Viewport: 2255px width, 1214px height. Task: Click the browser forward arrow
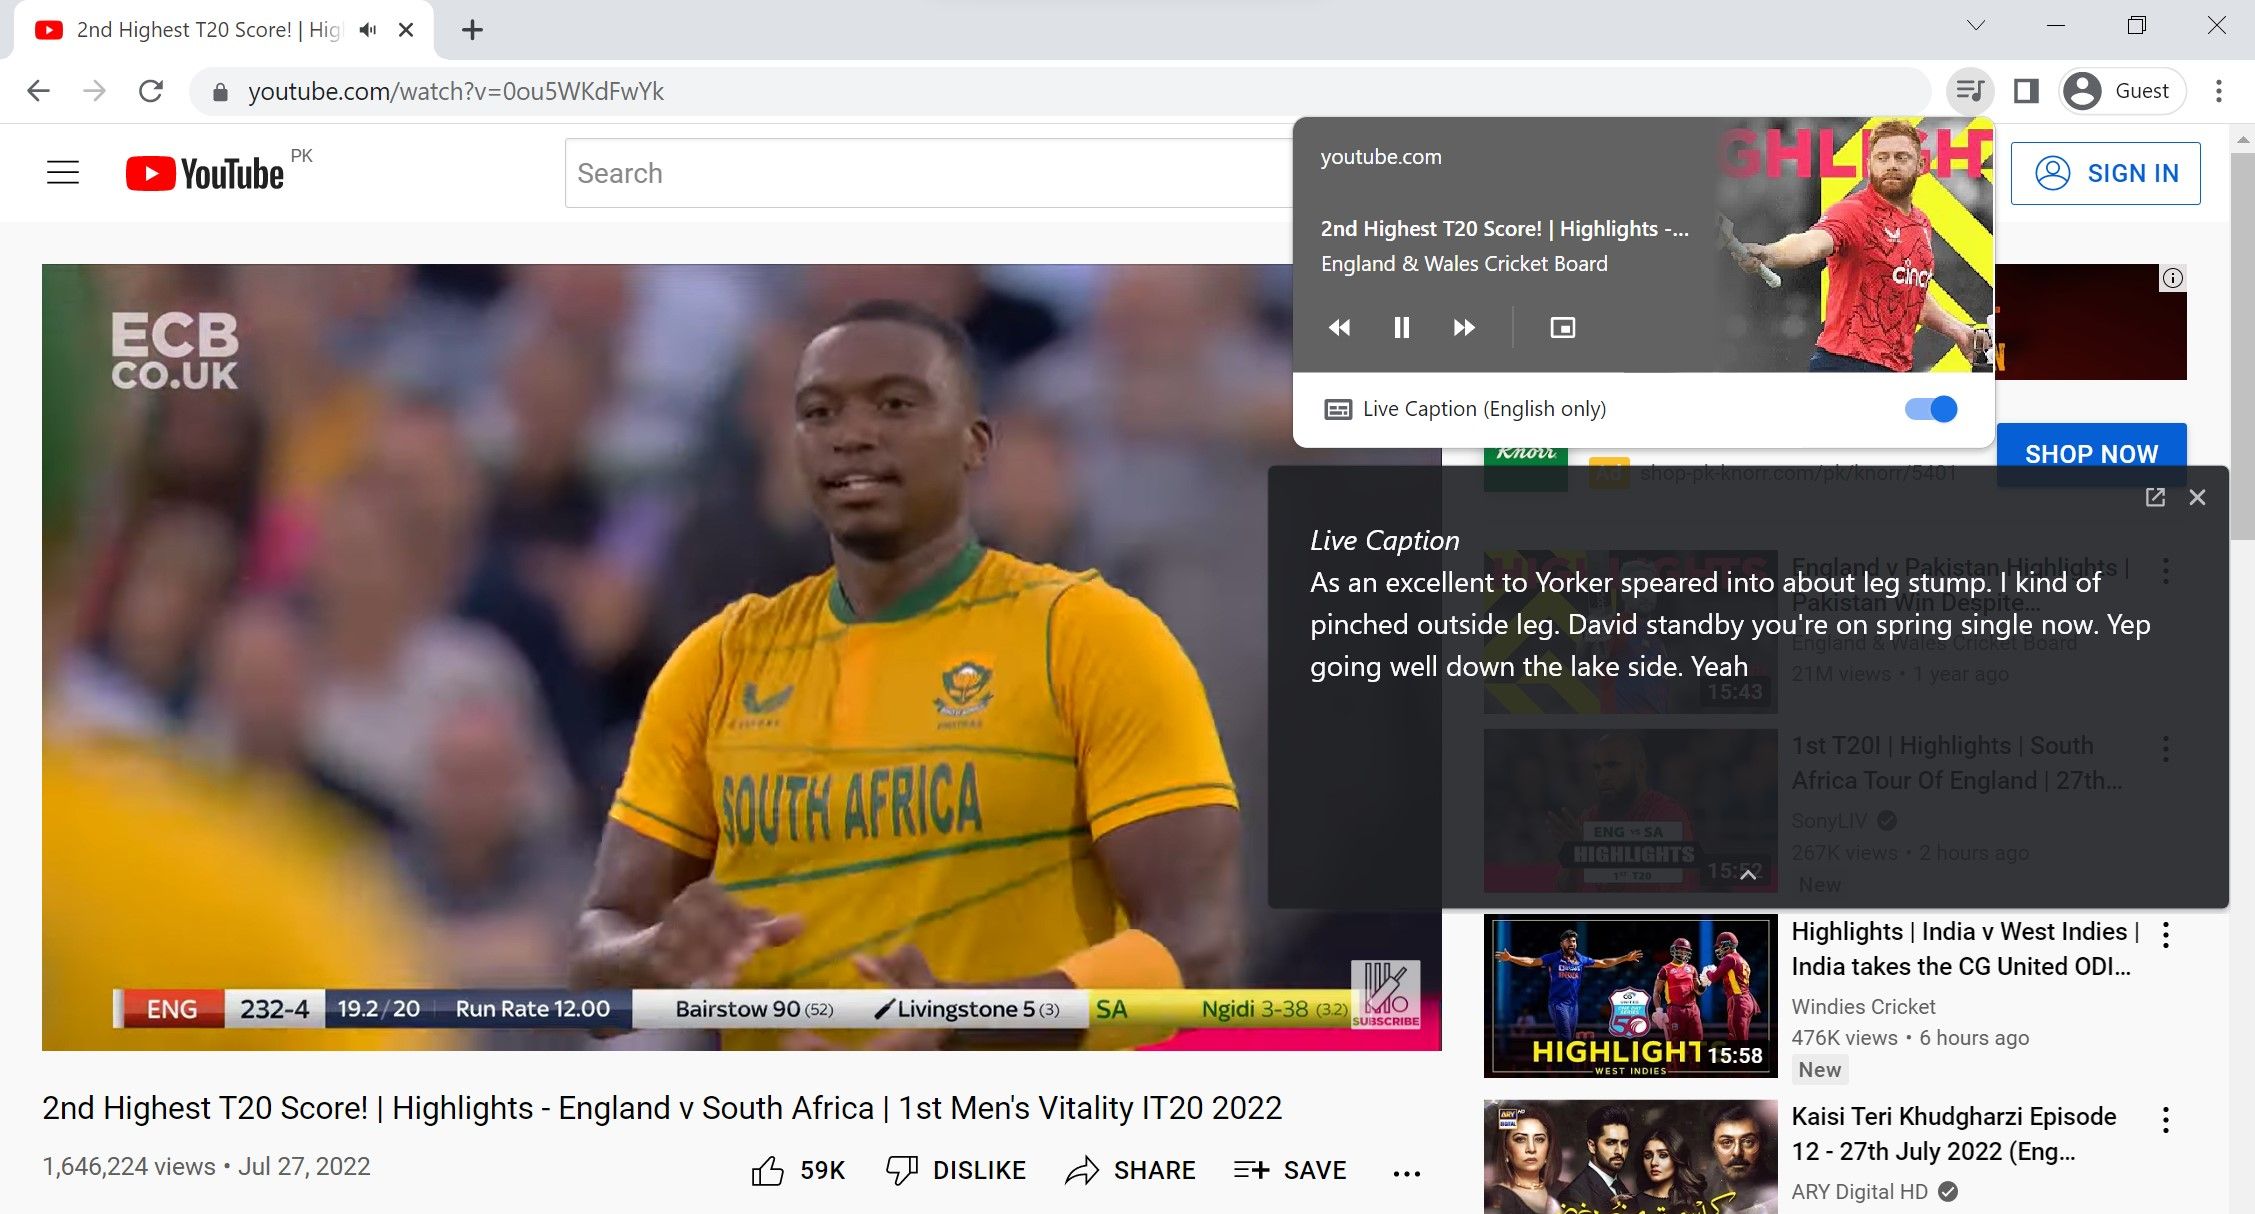tap(94, 91)
